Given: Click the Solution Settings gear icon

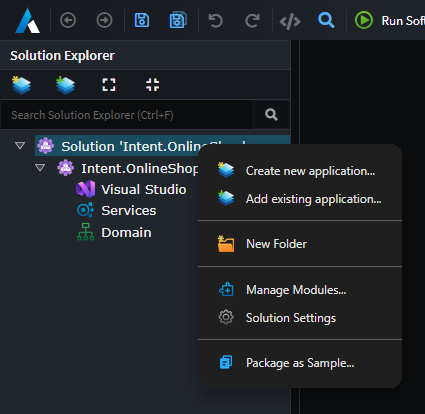Looking at the screenshot, I should point(226,317).
